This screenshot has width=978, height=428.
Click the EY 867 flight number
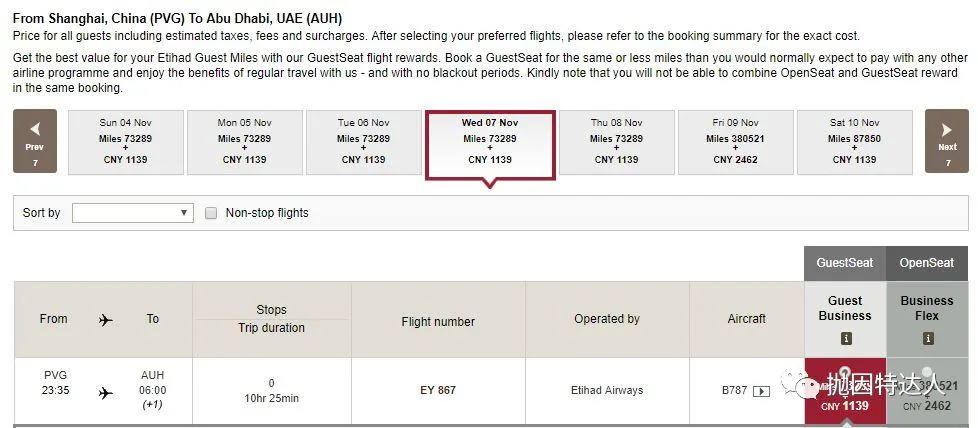[438, 390]
